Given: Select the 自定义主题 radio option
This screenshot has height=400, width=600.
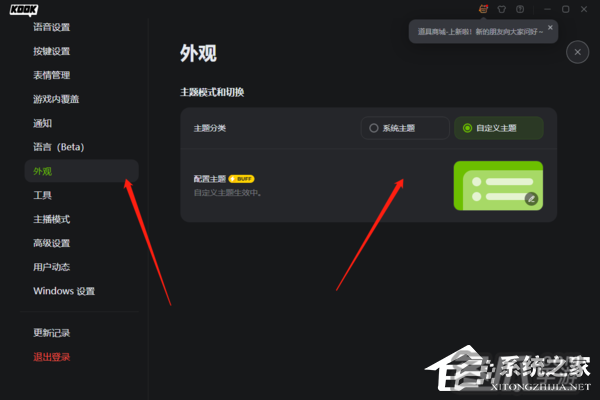Looking at the screenshot, I should [499, 128].
